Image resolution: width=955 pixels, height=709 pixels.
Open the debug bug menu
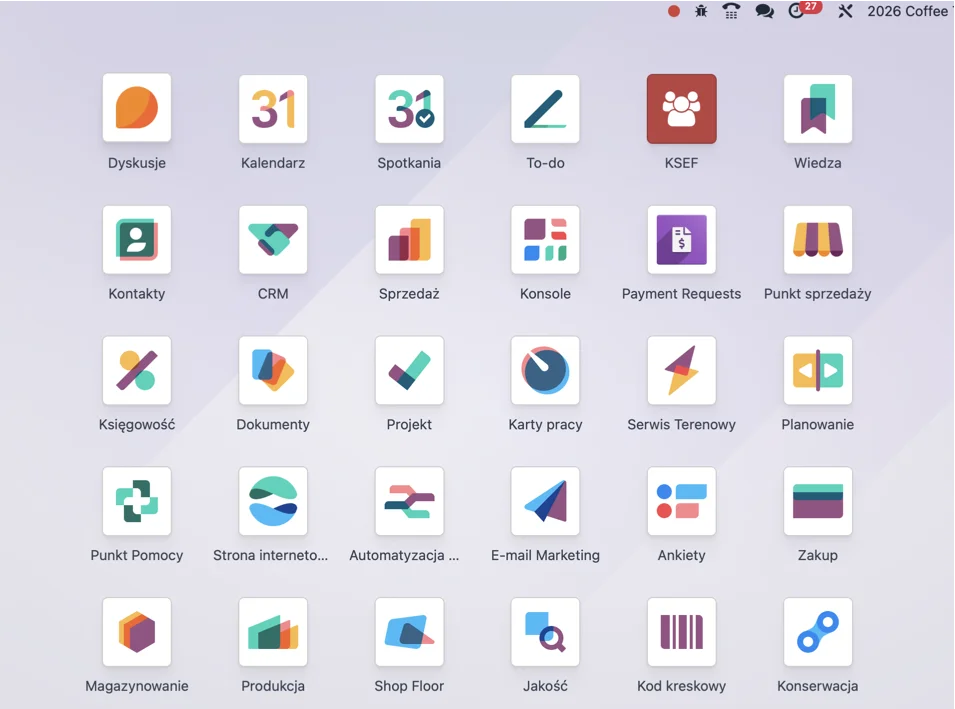coord(702,11)
